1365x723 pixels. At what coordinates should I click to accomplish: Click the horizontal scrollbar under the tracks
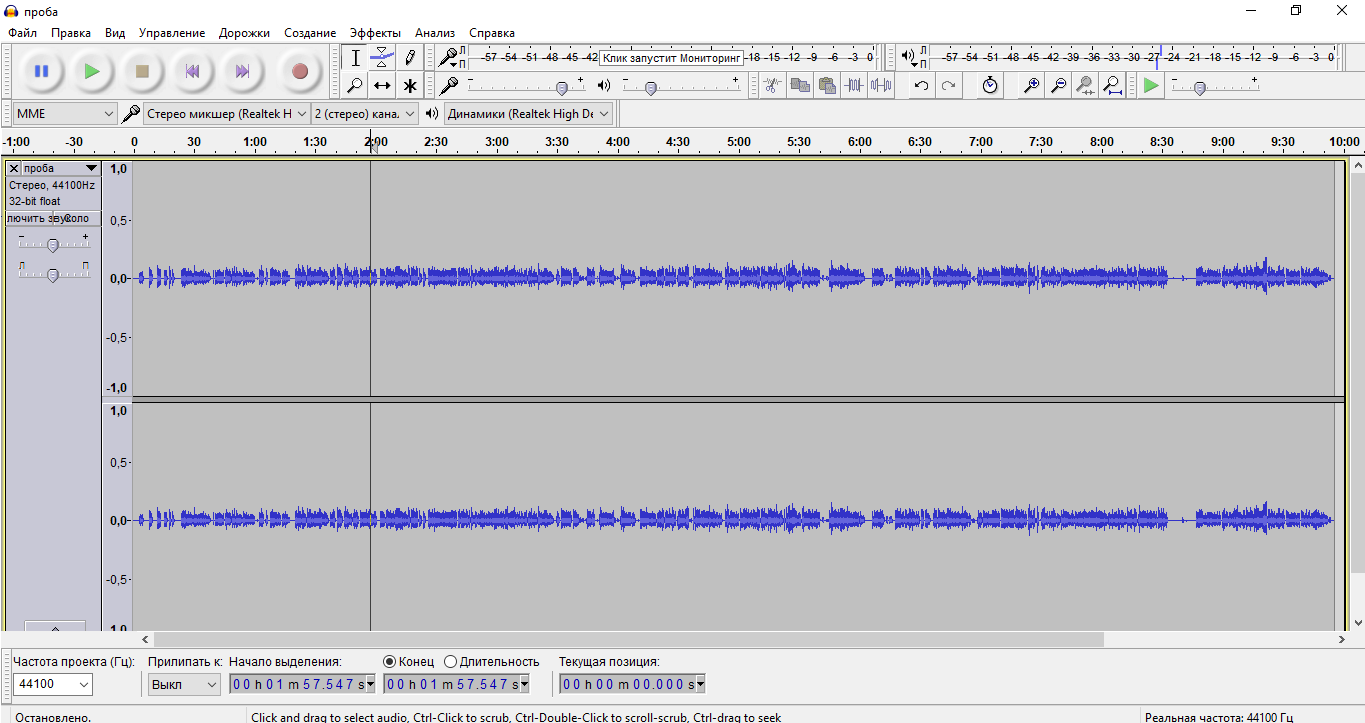(628, 639)
